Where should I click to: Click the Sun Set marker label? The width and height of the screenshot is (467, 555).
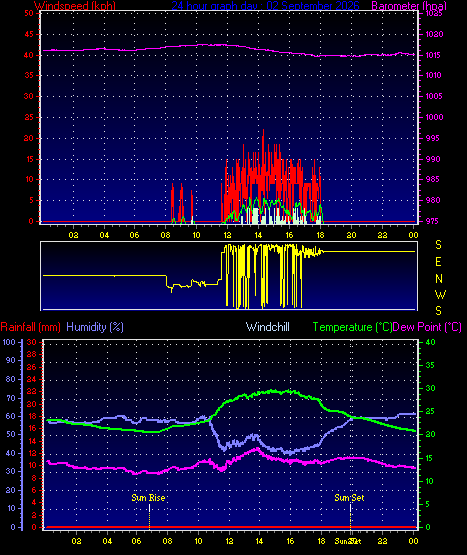(x=349, y=498)
